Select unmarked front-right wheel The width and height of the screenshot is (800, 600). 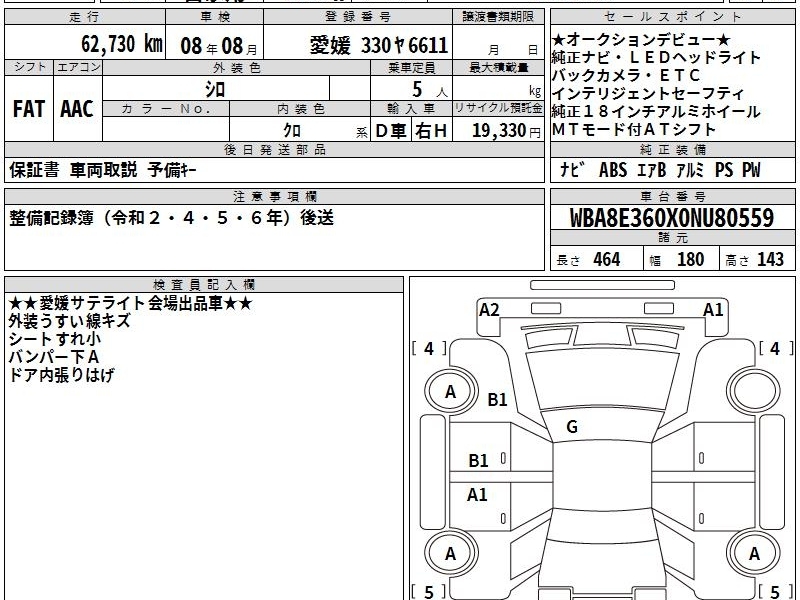coord(754,392)
